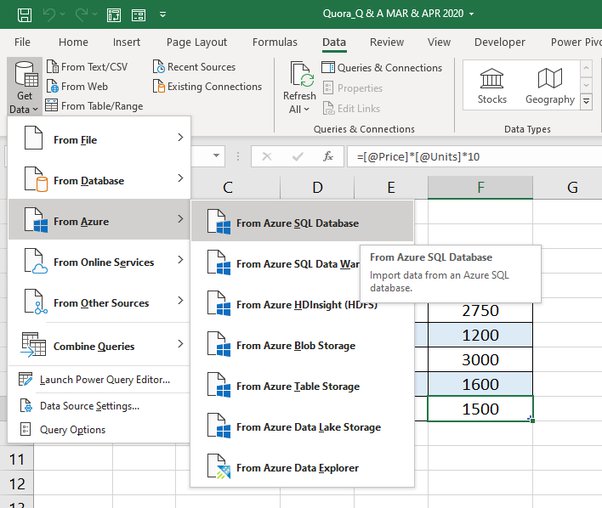Expand From Database submenu
Image resolution: width=602 pixels, height=508 pixels.
tap(99, 179)
